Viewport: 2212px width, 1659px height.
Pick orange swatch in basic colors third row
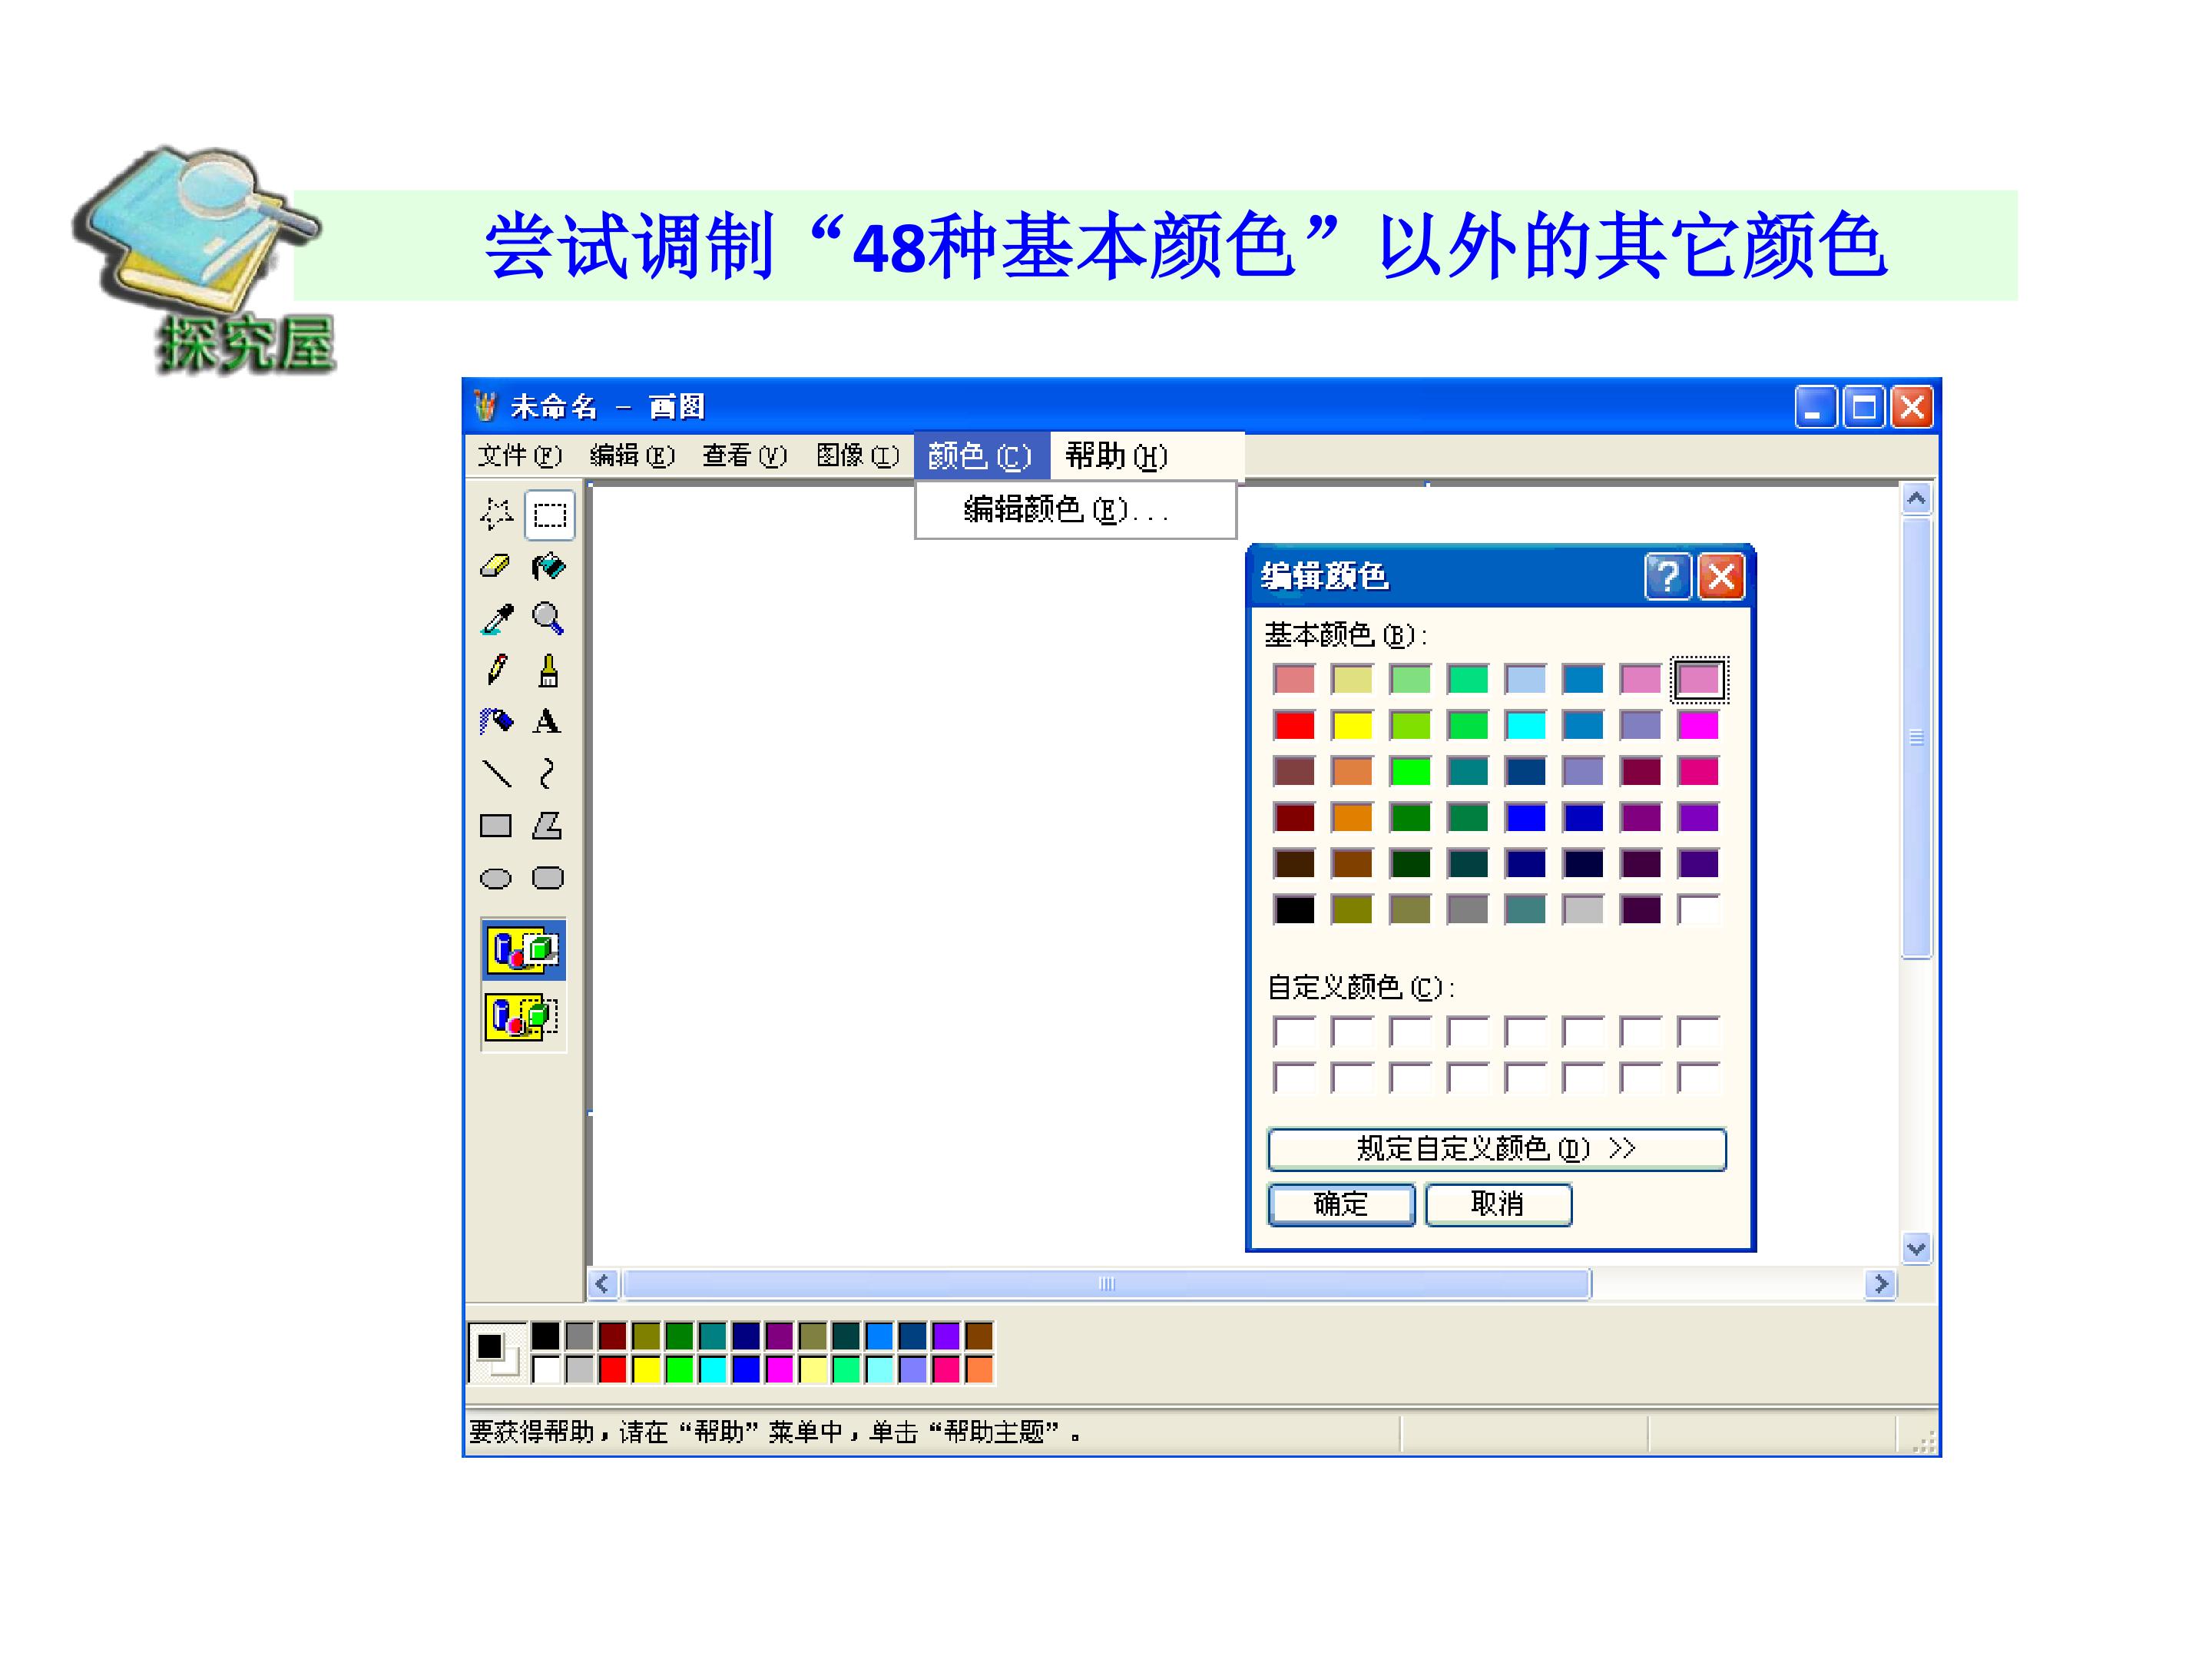tap(1352, 771)
